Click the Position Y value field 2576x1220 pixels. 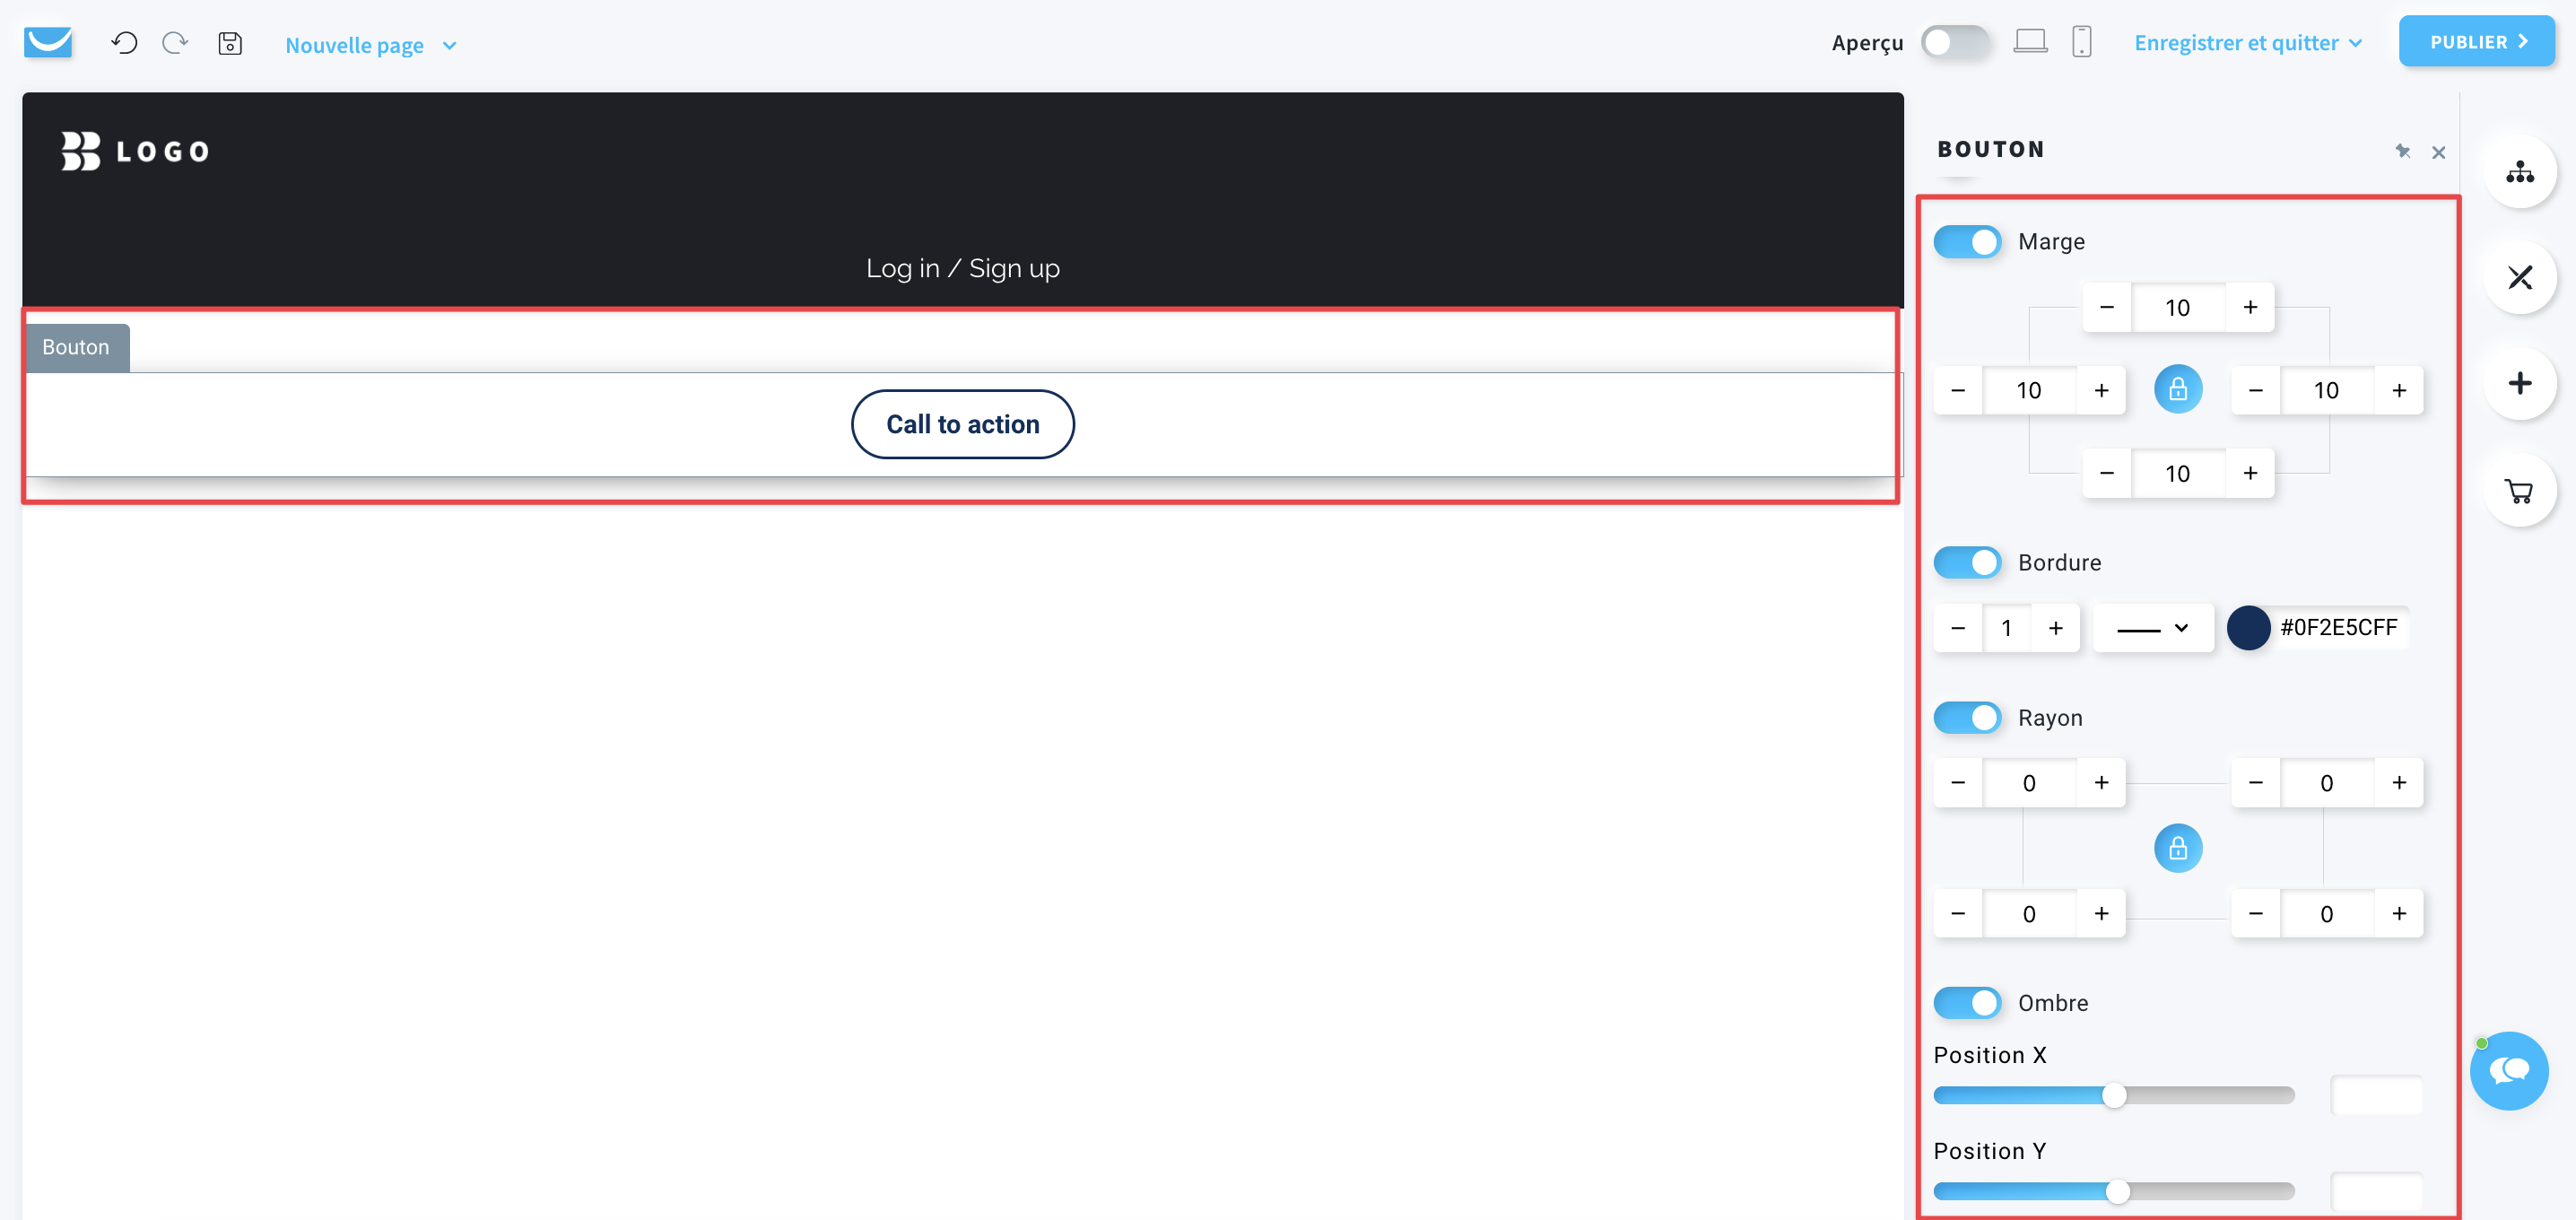2376,1192
